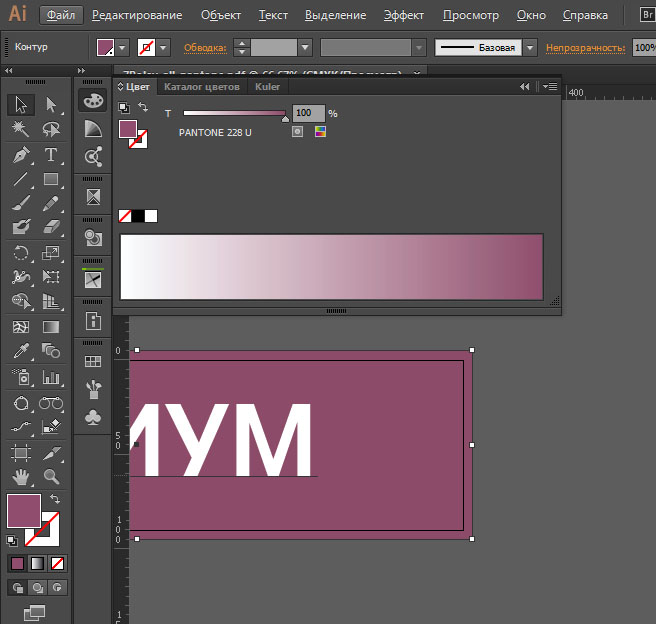Switch toolbar paint mode to Gradient

point(37,563)
